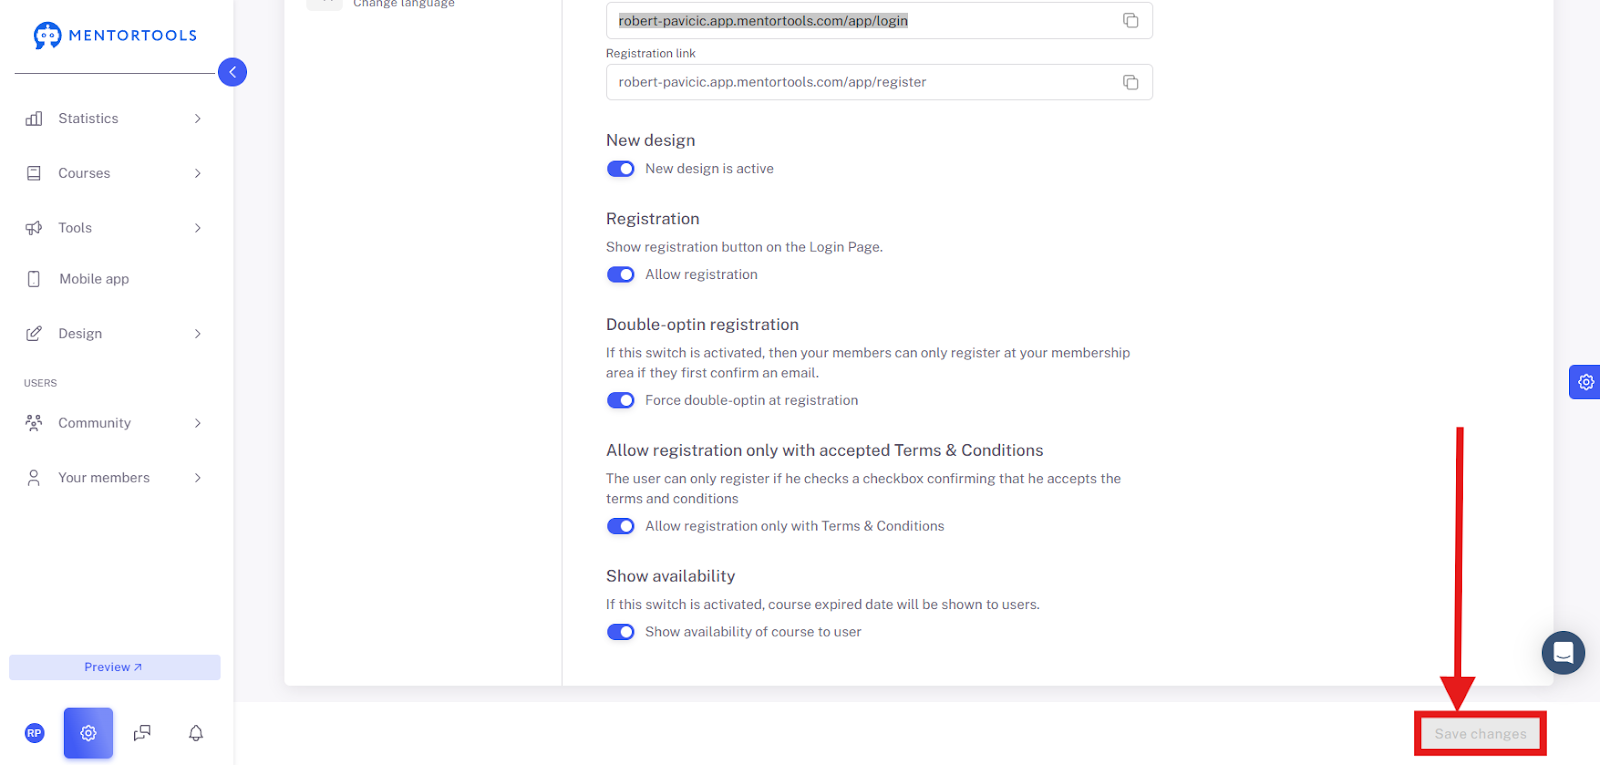Turn off Show availability of course to user
1600x765 pixels.
pyautogui.click(x=621, y=632)
